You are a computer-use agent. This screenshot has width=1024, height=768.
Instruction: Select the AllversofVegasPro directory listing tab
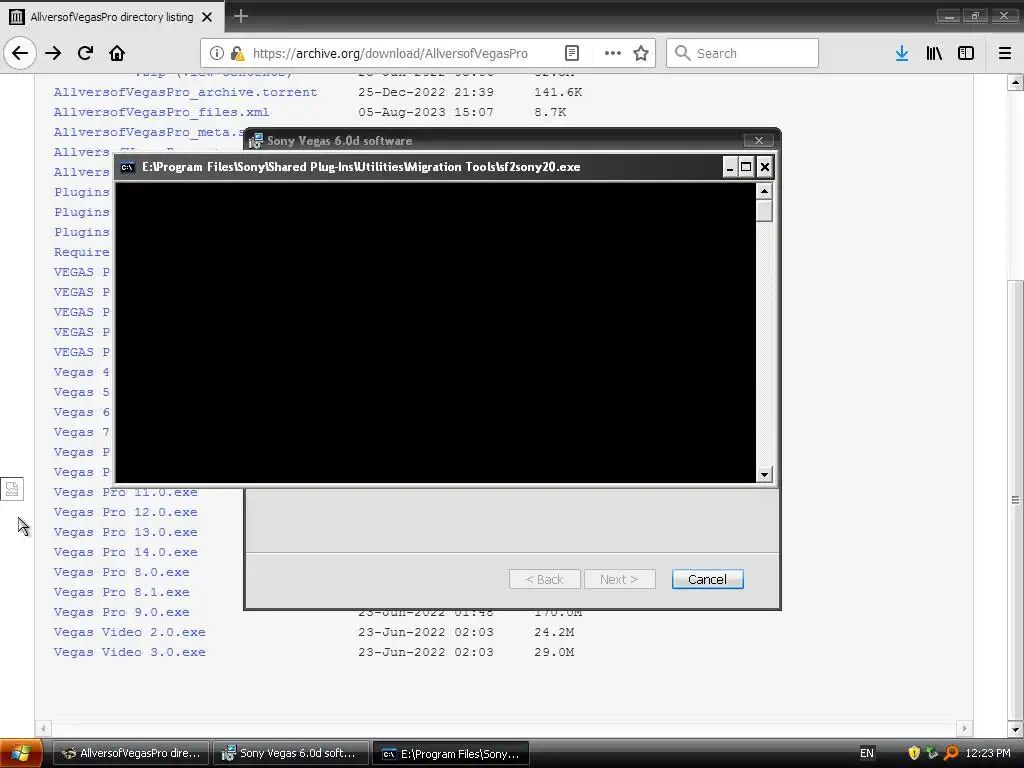[x=112, y=17]
